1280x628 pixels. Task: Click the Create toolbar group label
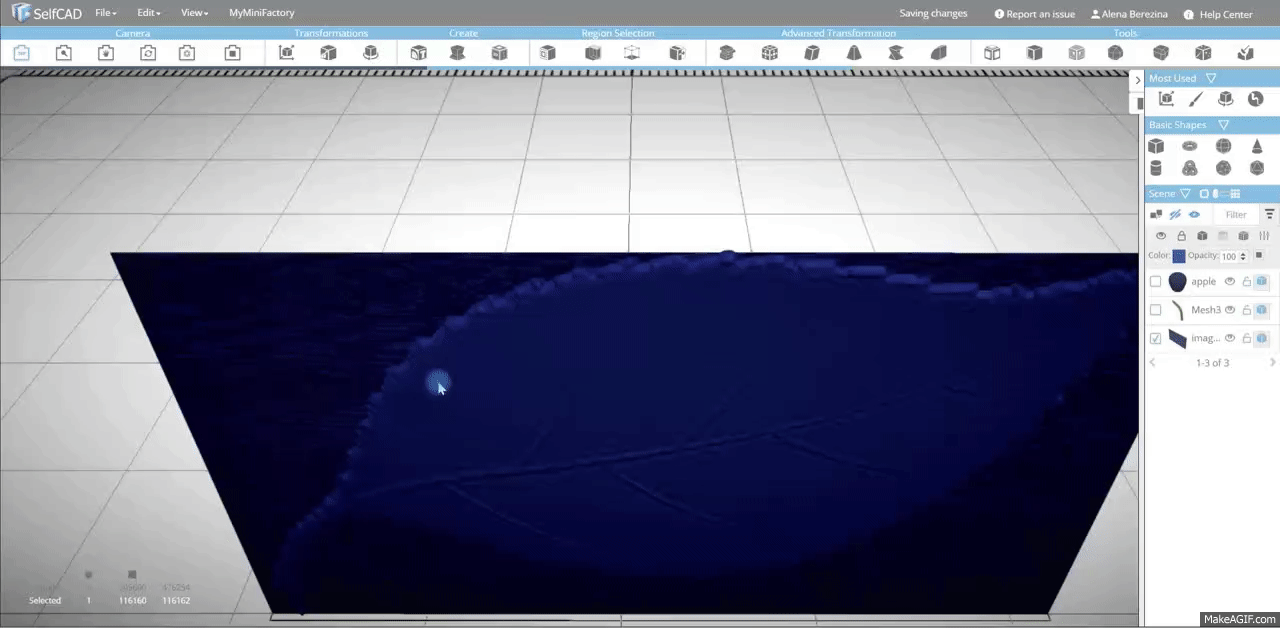(463, 33)
